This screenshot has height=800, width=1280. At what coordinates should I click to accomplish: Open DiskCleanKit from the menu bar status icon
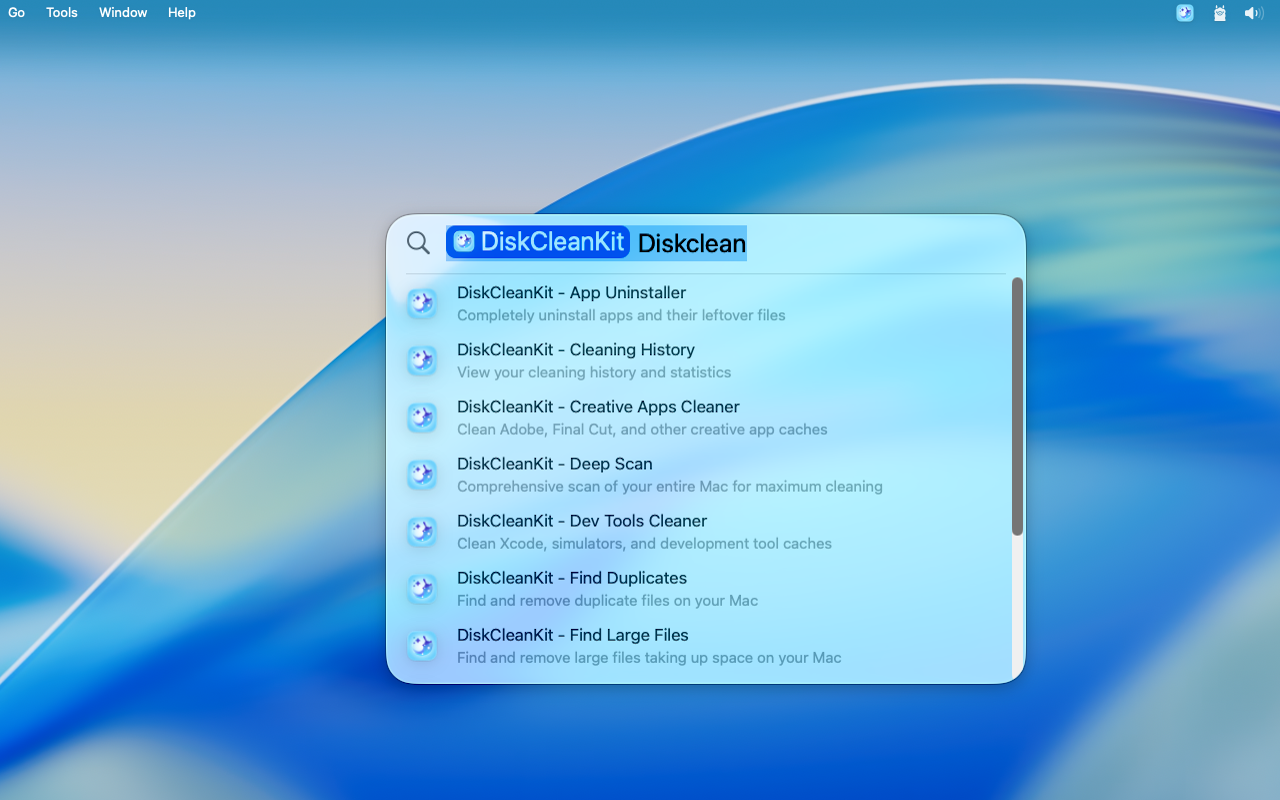[1184, 13]
